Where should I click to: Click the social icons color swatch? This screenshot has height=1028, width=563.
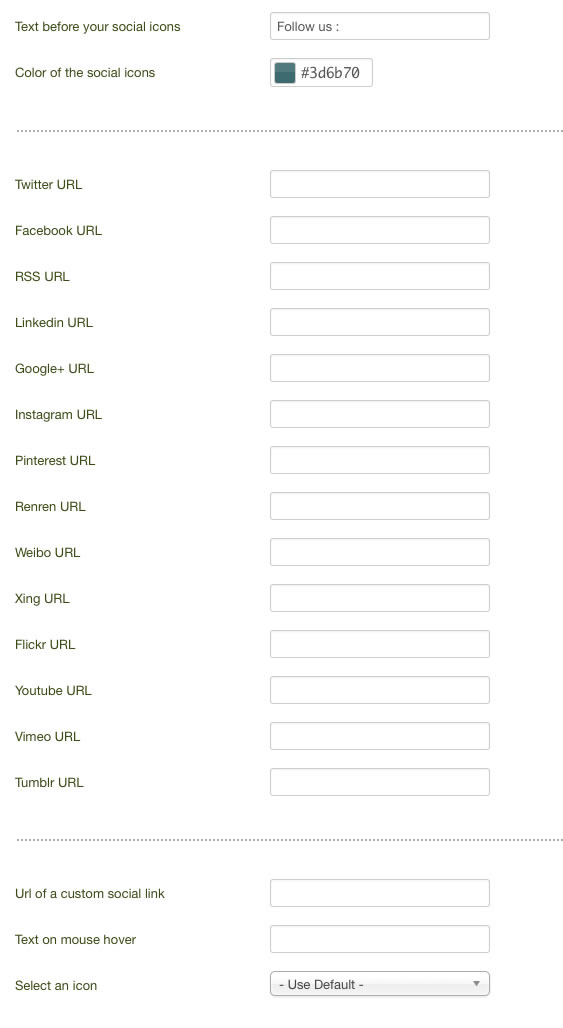[284, 73]
